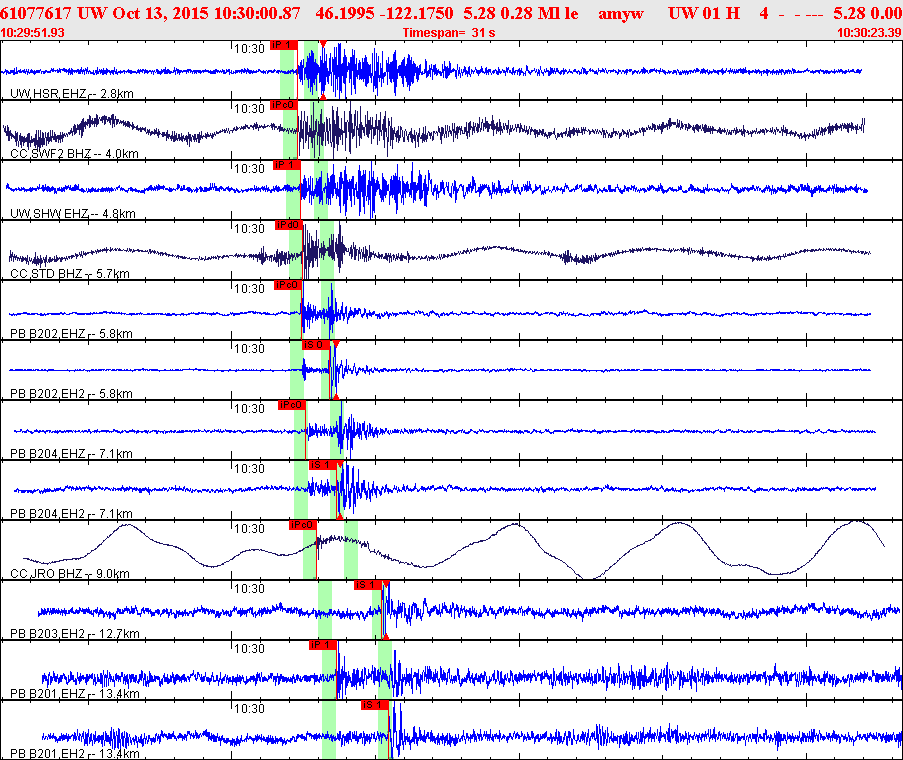Click the CC.JRO BHZ 9.0km station label
The image size is (903, 760).
pyautogui.click(x=70, y=573)
